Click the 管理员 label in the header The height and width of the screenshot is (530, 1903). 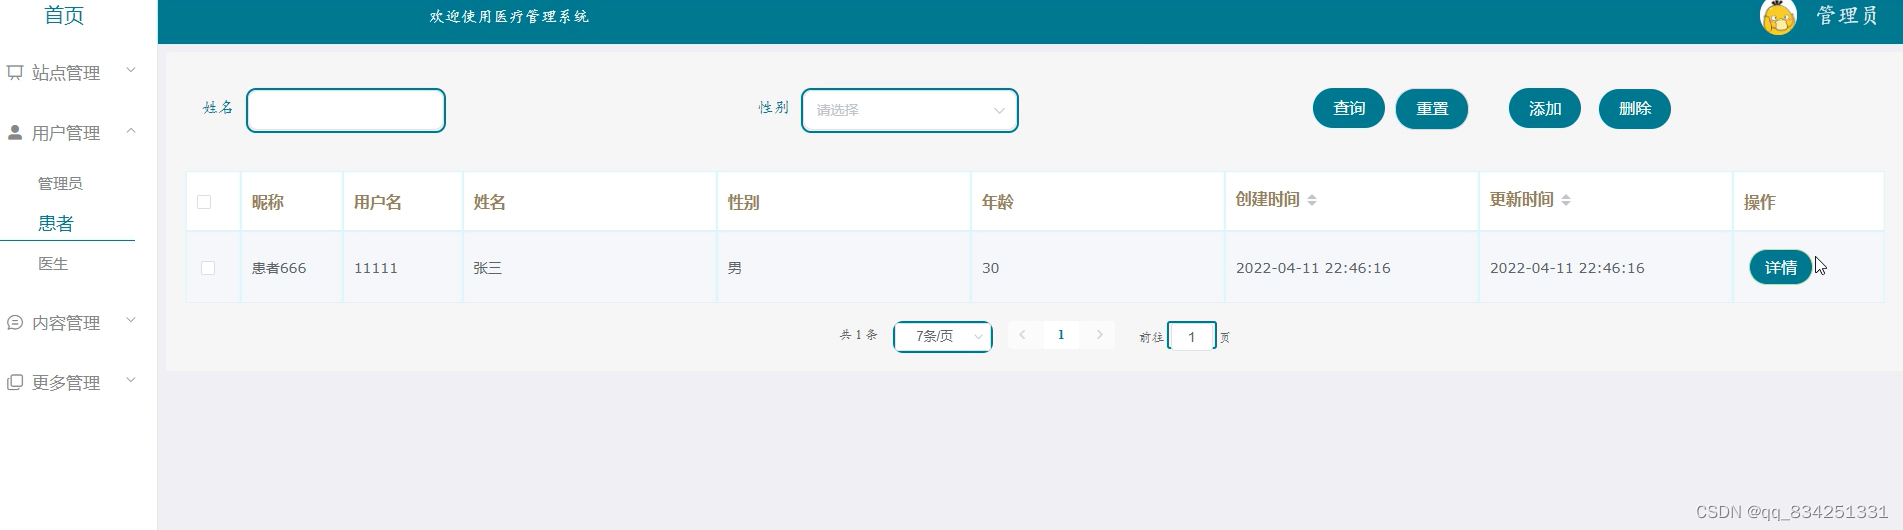click(x=1847, y=16)
